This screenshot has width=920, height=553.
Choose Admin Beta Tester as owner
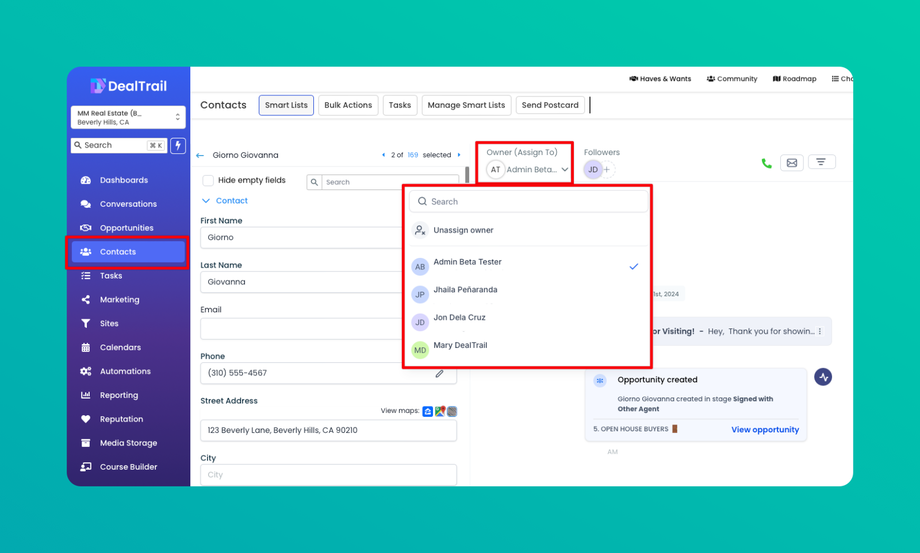[529, 266]
